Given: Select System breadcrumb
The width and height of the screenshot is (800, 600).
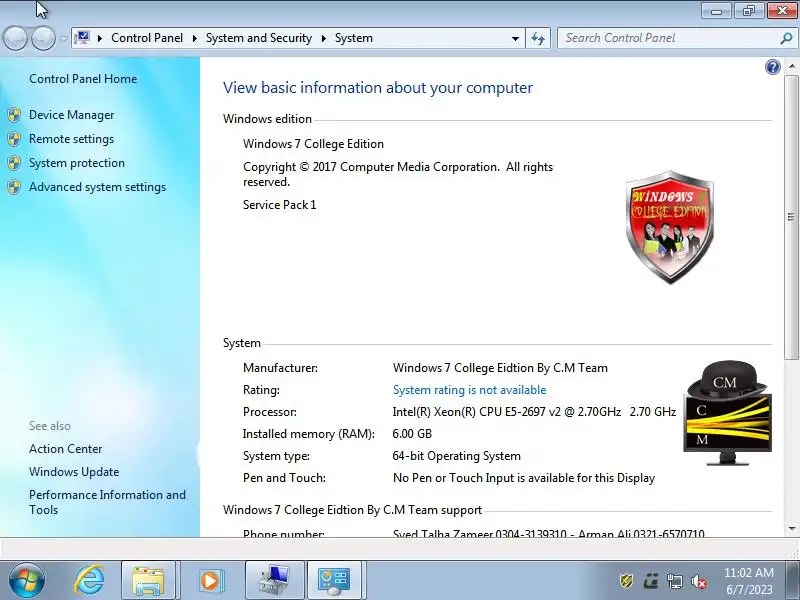Looking at the screenshot, I should pyautogui.click(x=354, y=38).
